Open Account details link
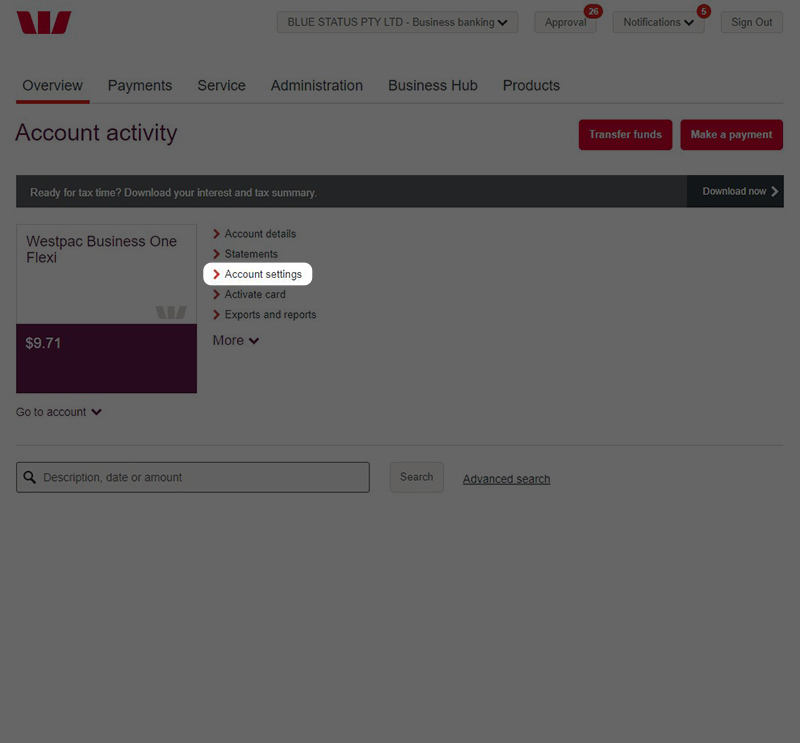The height and width of the screenshot is (743, 800). coord(260,234)
